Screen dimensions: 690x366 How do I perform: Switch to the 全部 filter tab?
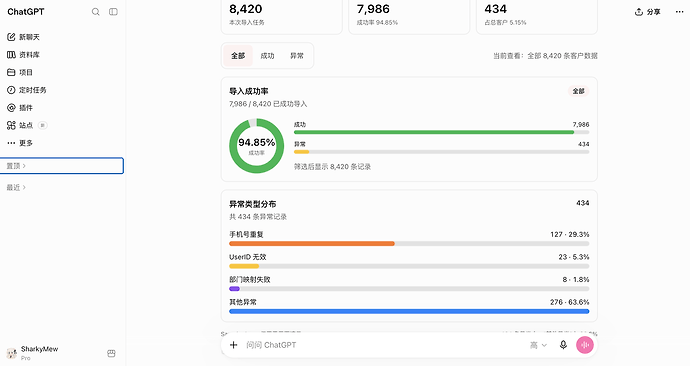238,56
